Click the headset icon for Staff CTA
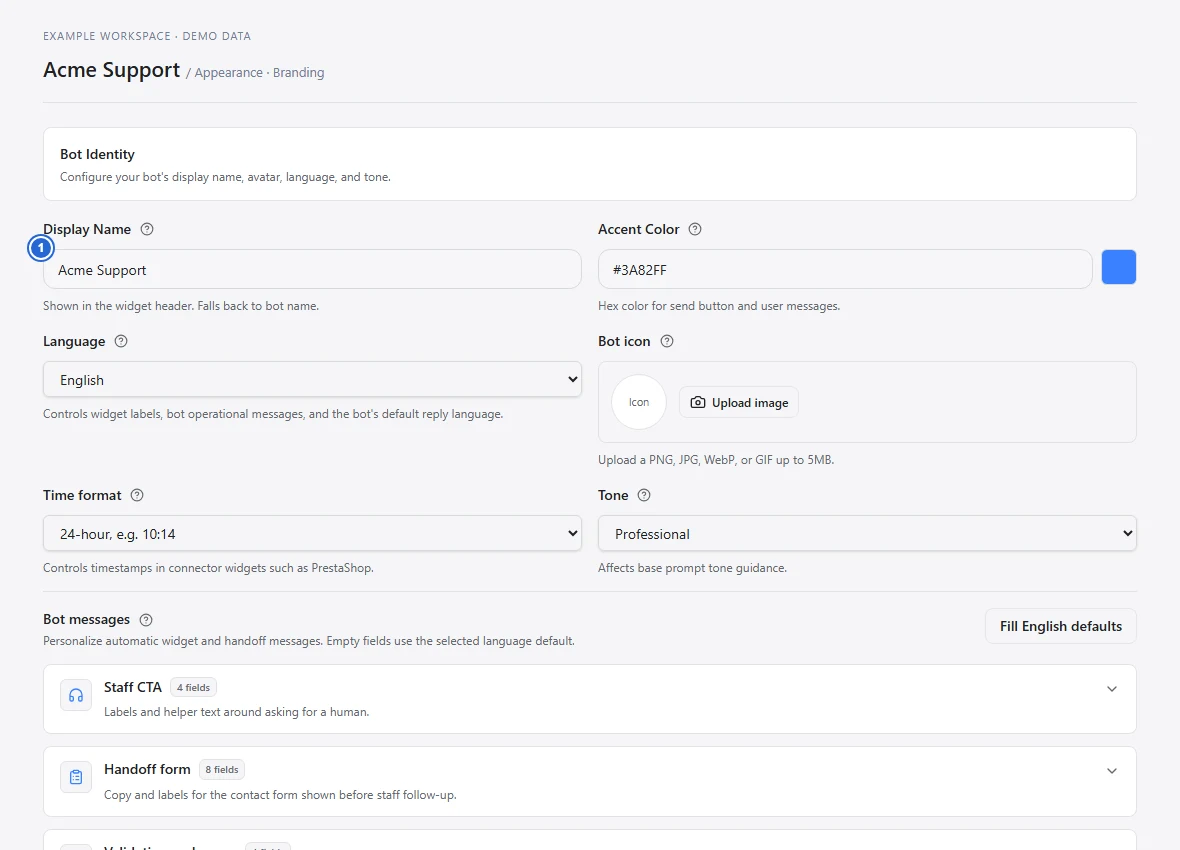 (x=76, y=696)
